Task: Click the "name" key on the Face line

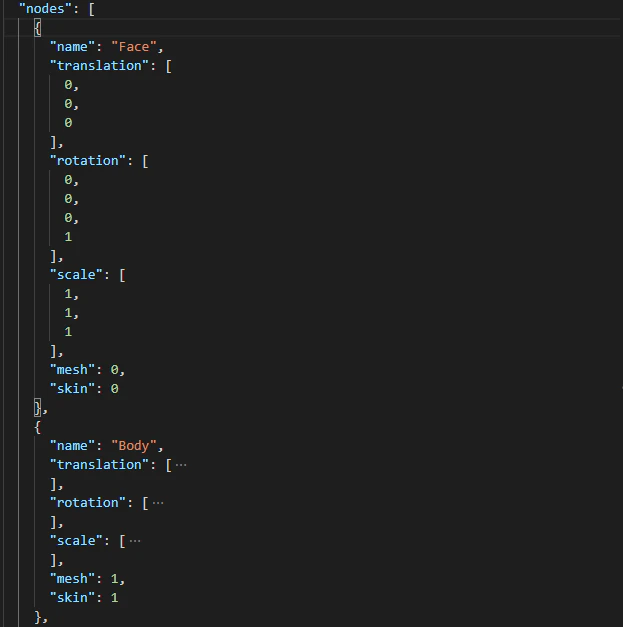Action: 72,46
